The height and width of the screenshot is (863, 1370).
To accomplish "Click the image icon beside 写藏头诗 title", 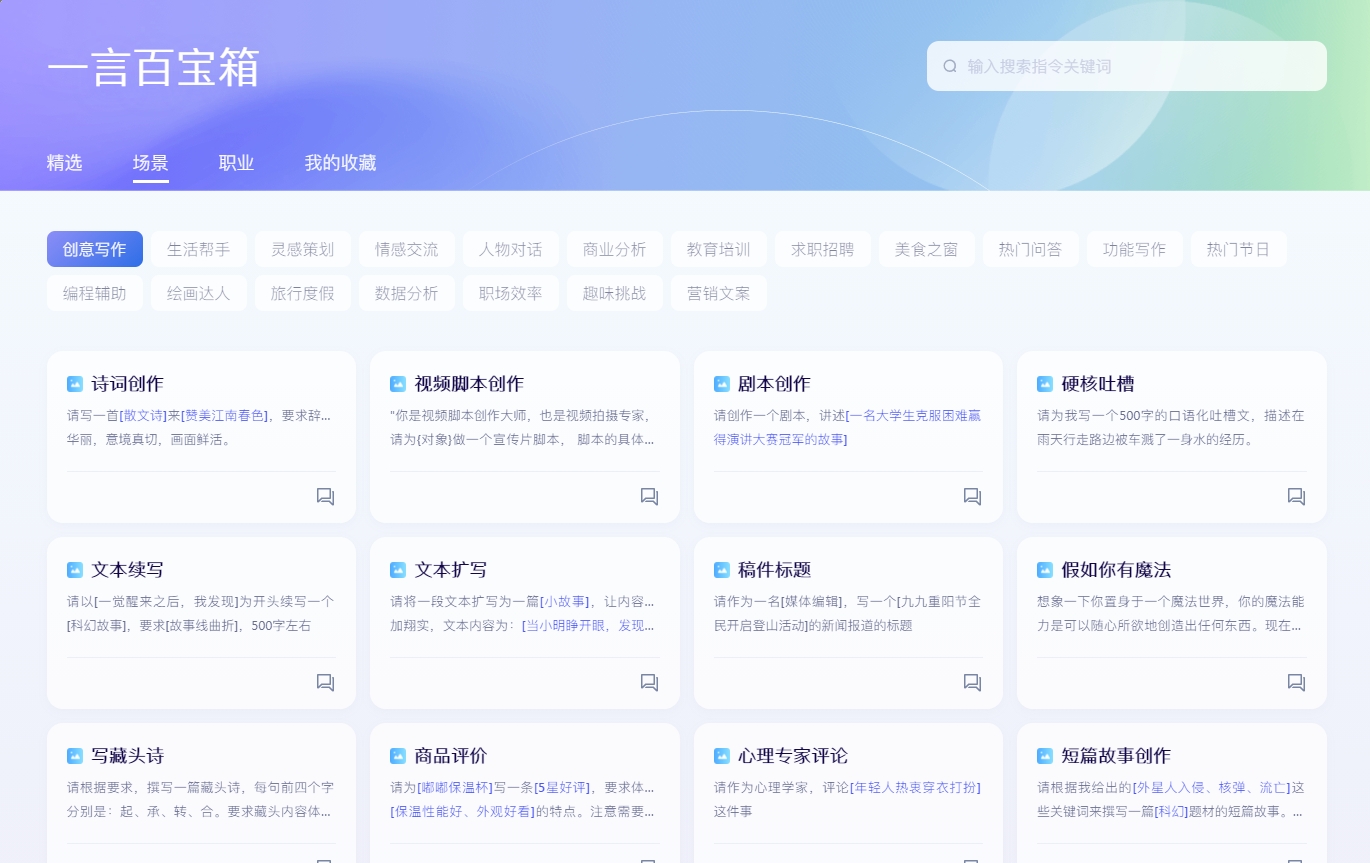I will coord(75,756).
